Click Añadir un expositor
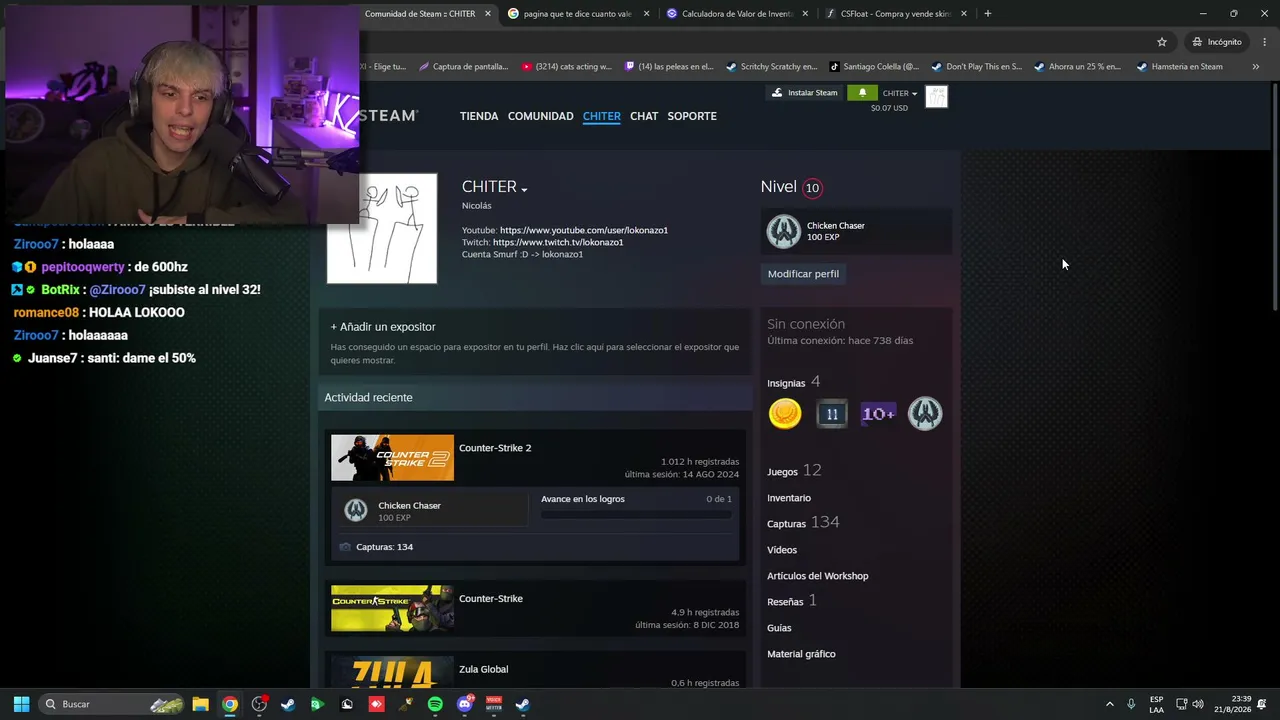This screenshot has height=720, width=1280. pos(383,327)
